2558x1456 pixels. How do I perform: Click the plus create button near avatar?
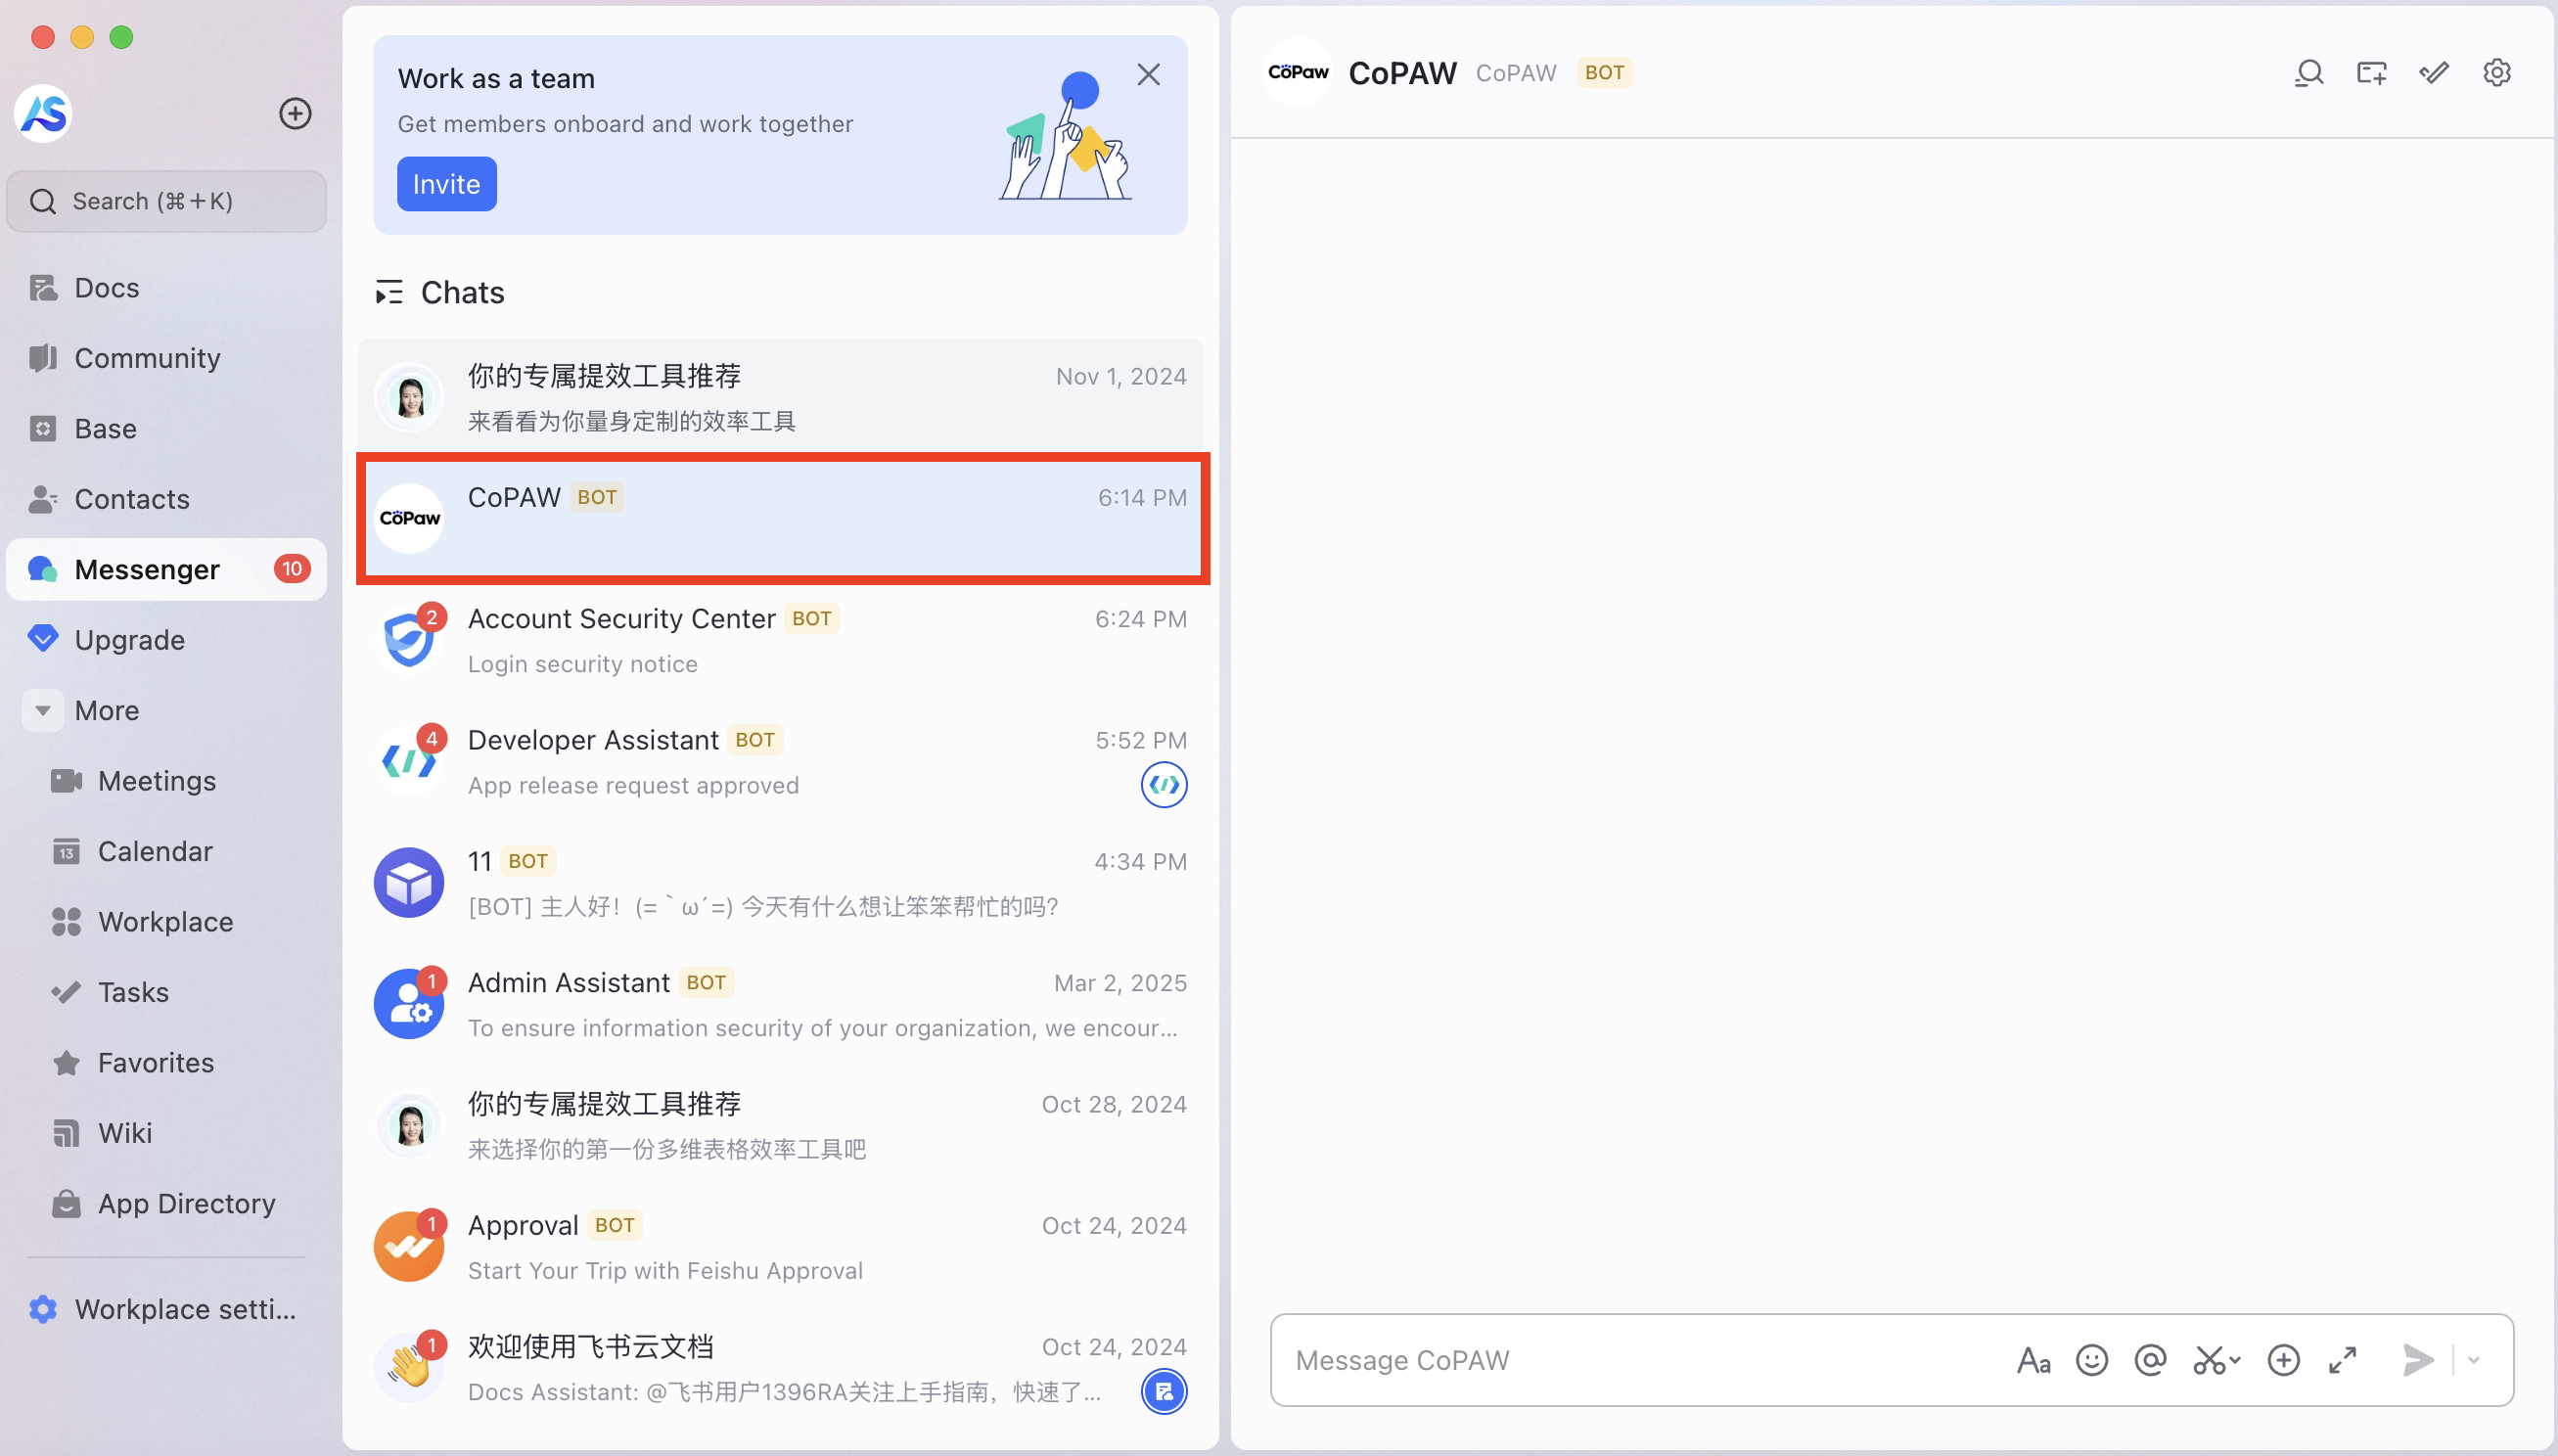coord(295,113)
